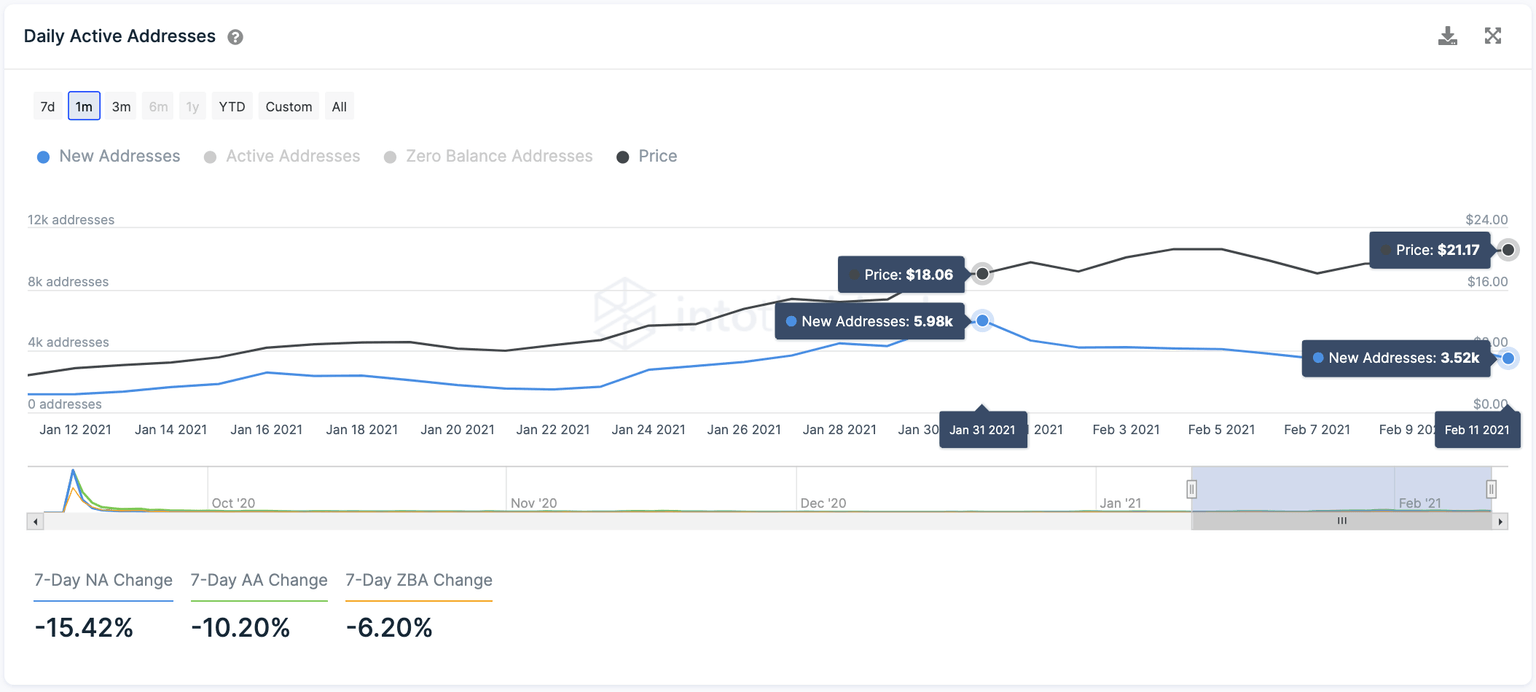Expand the chart to fullscreen
This screenshot has width=1536, height=692.
[1492, 35]
